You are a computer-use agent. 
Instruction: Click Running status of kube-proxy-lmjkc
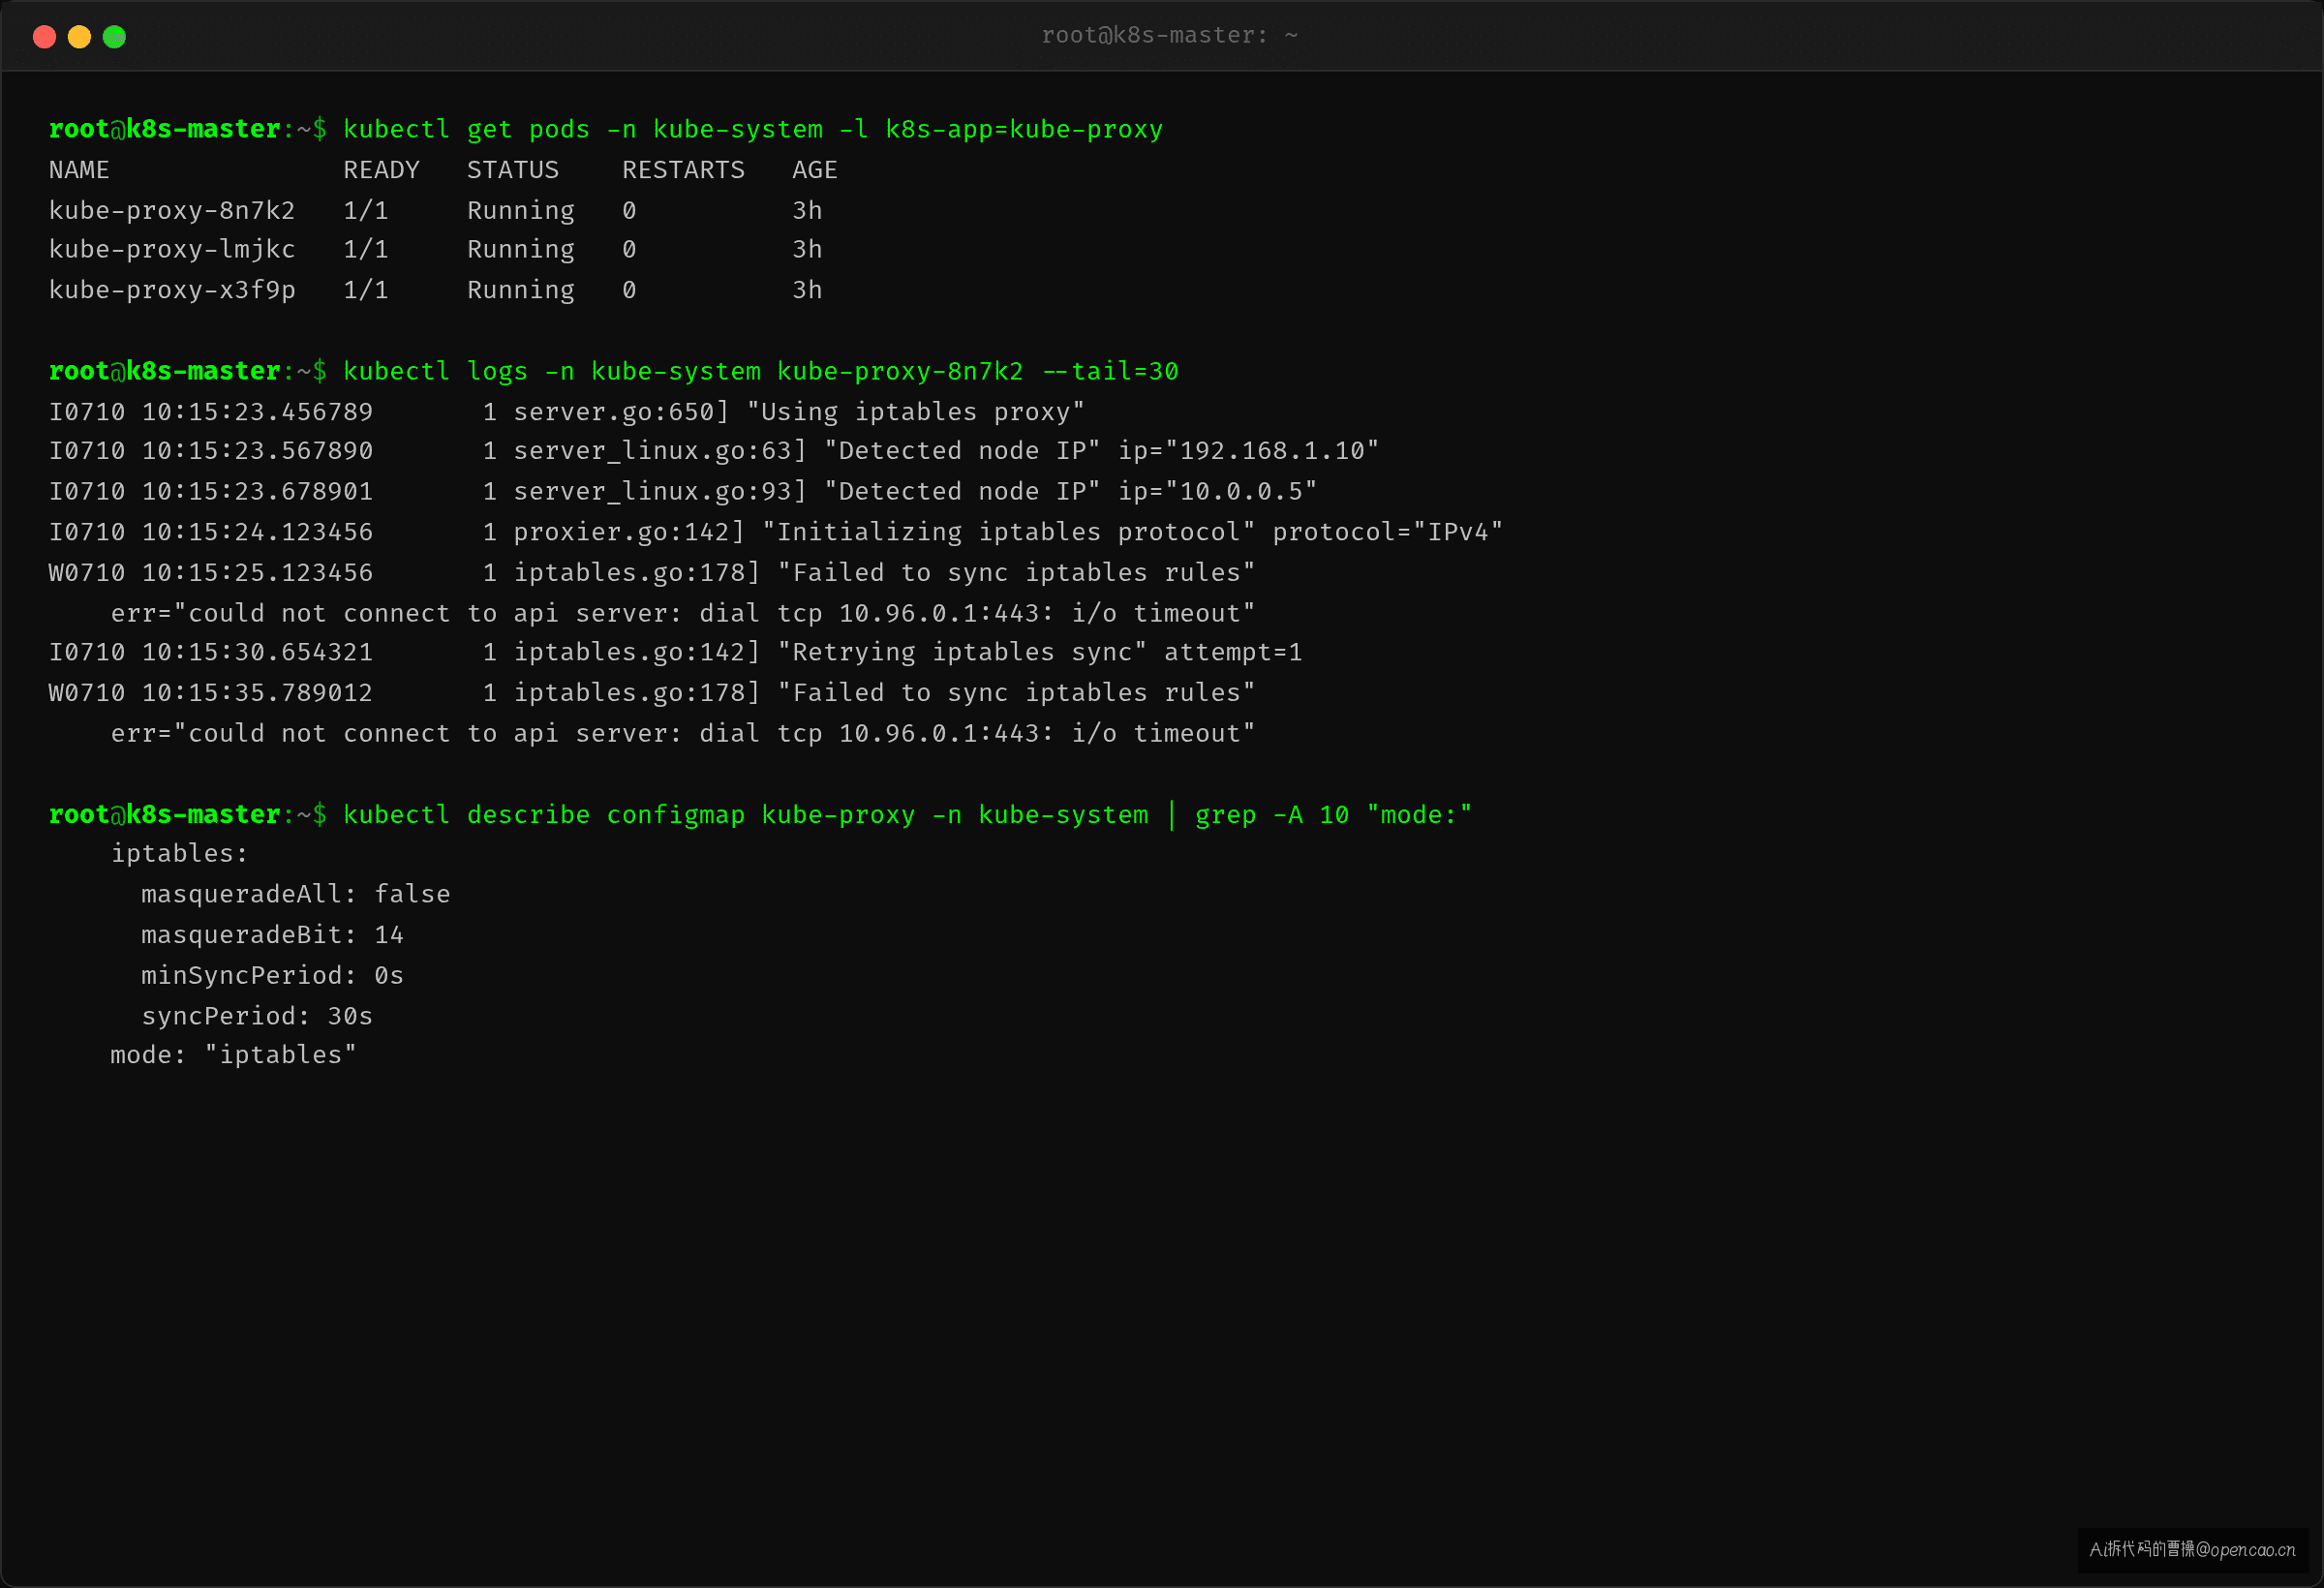[521, 249]
